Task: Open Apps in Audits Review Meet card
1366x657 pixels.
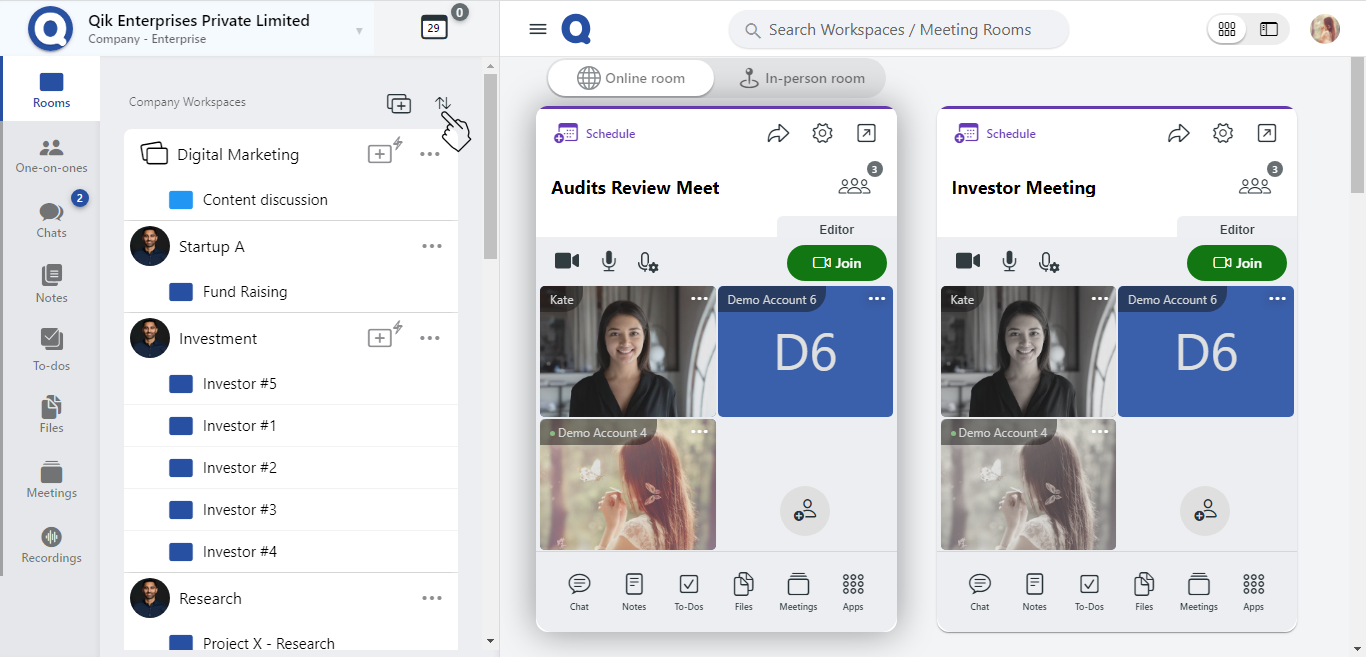Action: pyautogui.click(x=852, y=591)
